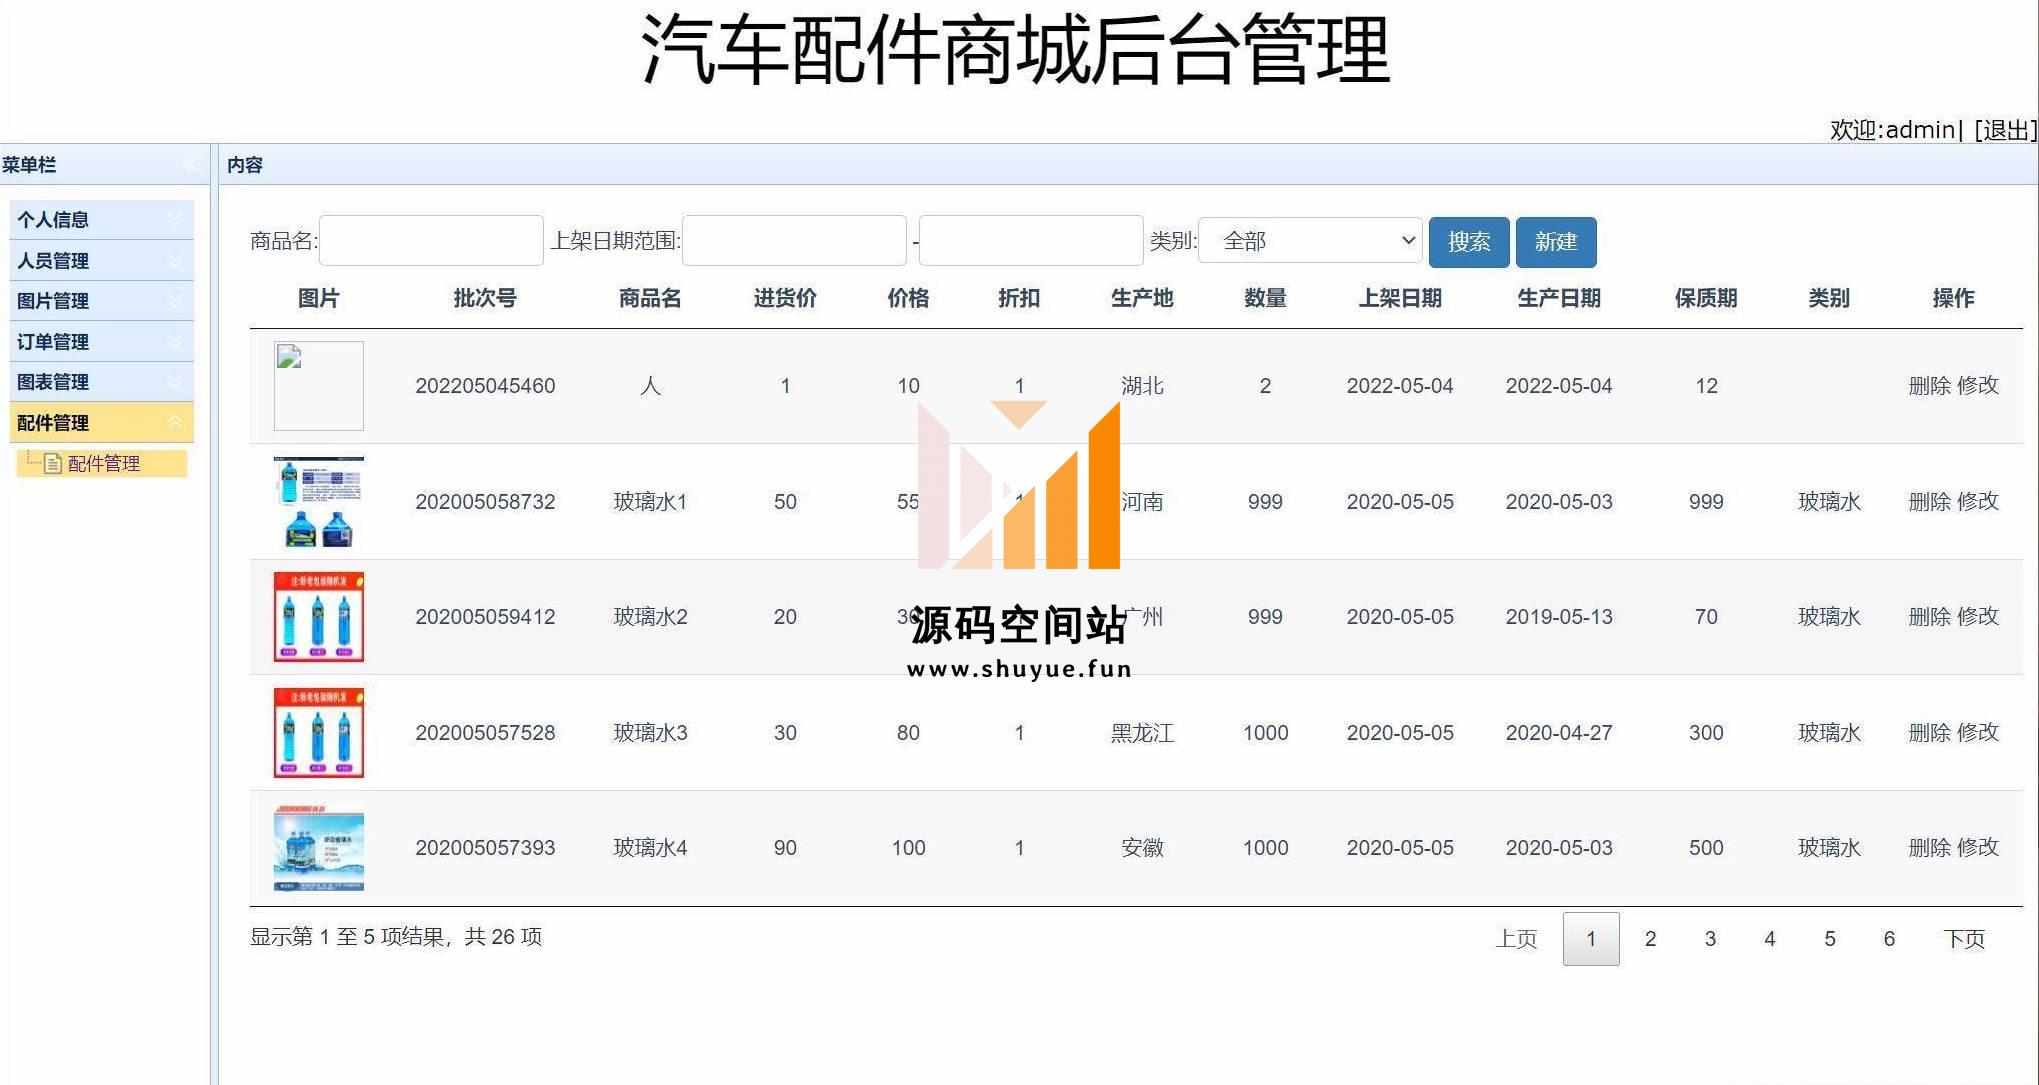The image size is (2039, 1085).
Task: Jump to pagination page 4
Action: coord(1770,939)
